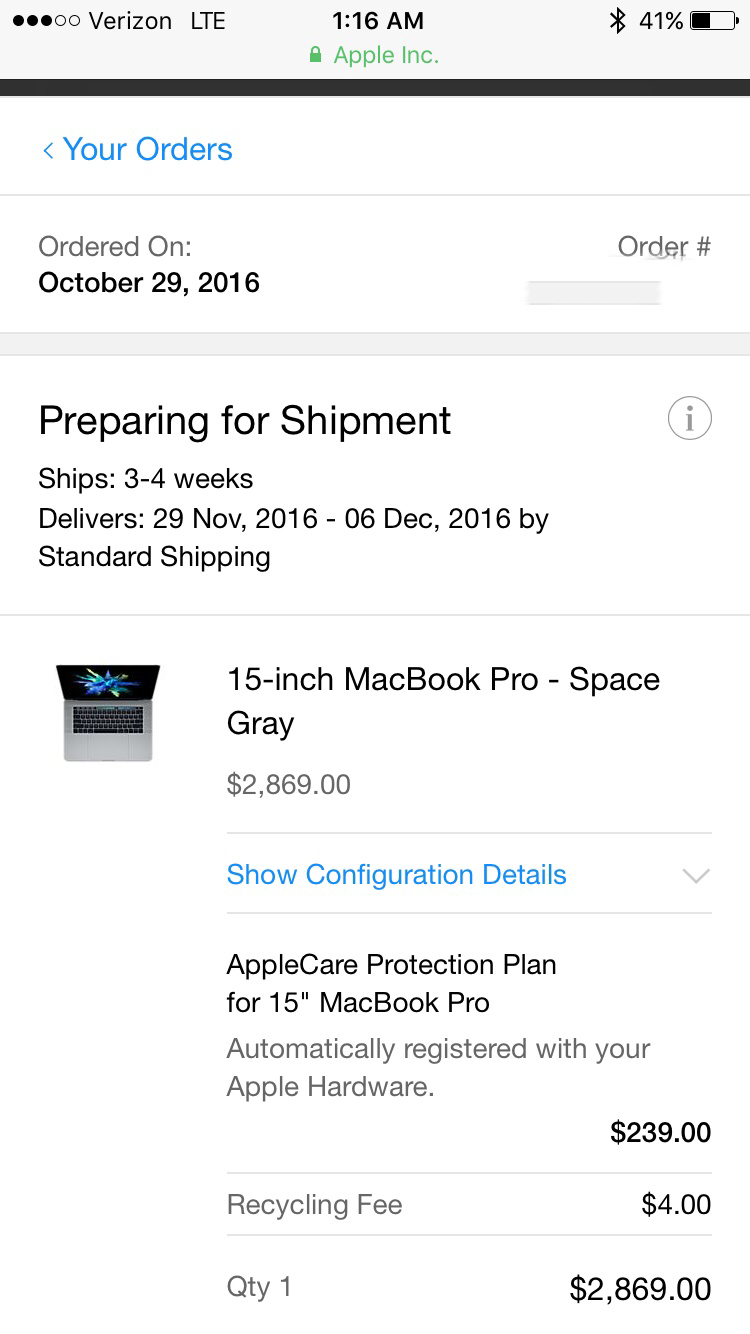Tap the configuration details down chevron
750x1334 pixels.
695,876
